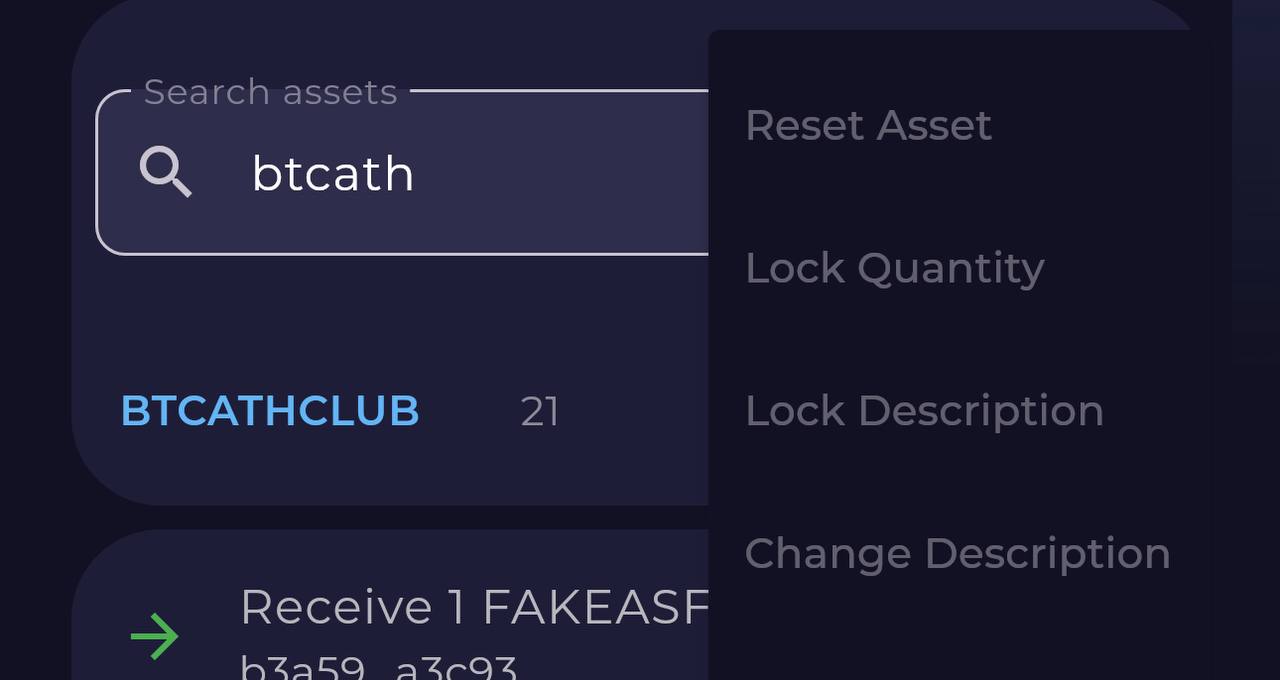The height and width of the screenshot is (680, 1280).
Task: Click the BTCATHCLUB quantity 21
Action: 540,412
